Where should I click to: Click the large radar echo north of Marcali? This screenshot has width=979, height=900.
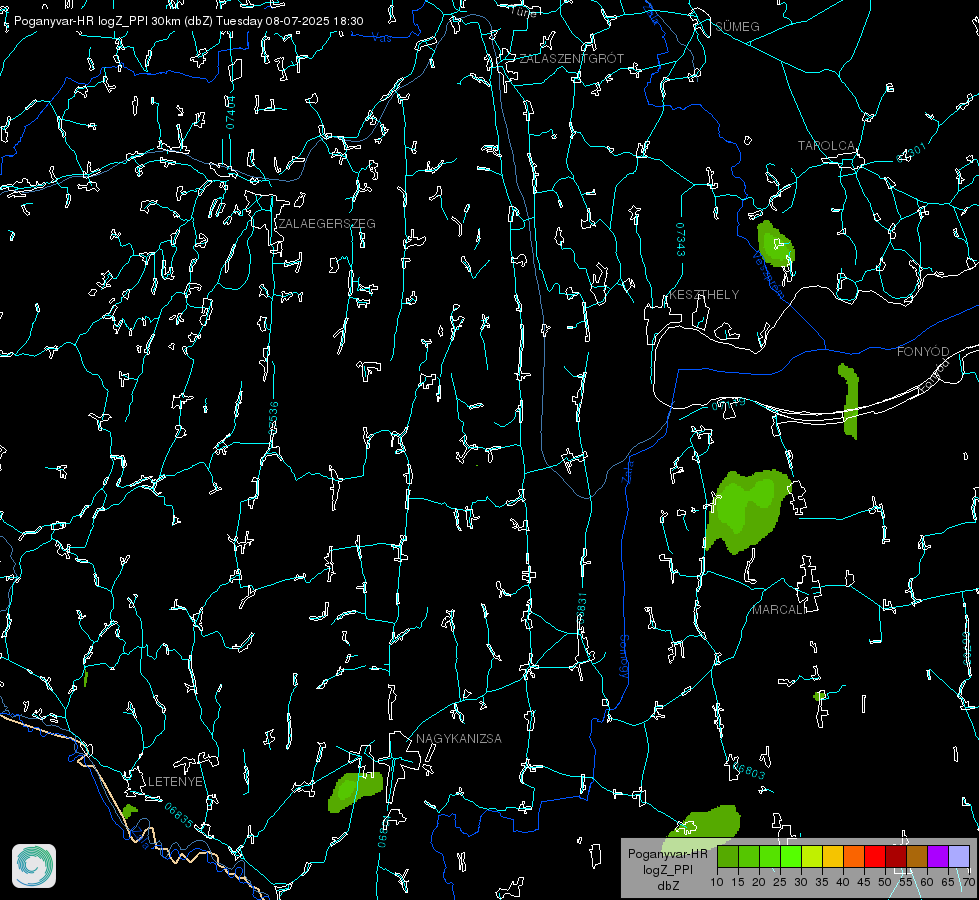pyautogui.click(x=747, y=511)
